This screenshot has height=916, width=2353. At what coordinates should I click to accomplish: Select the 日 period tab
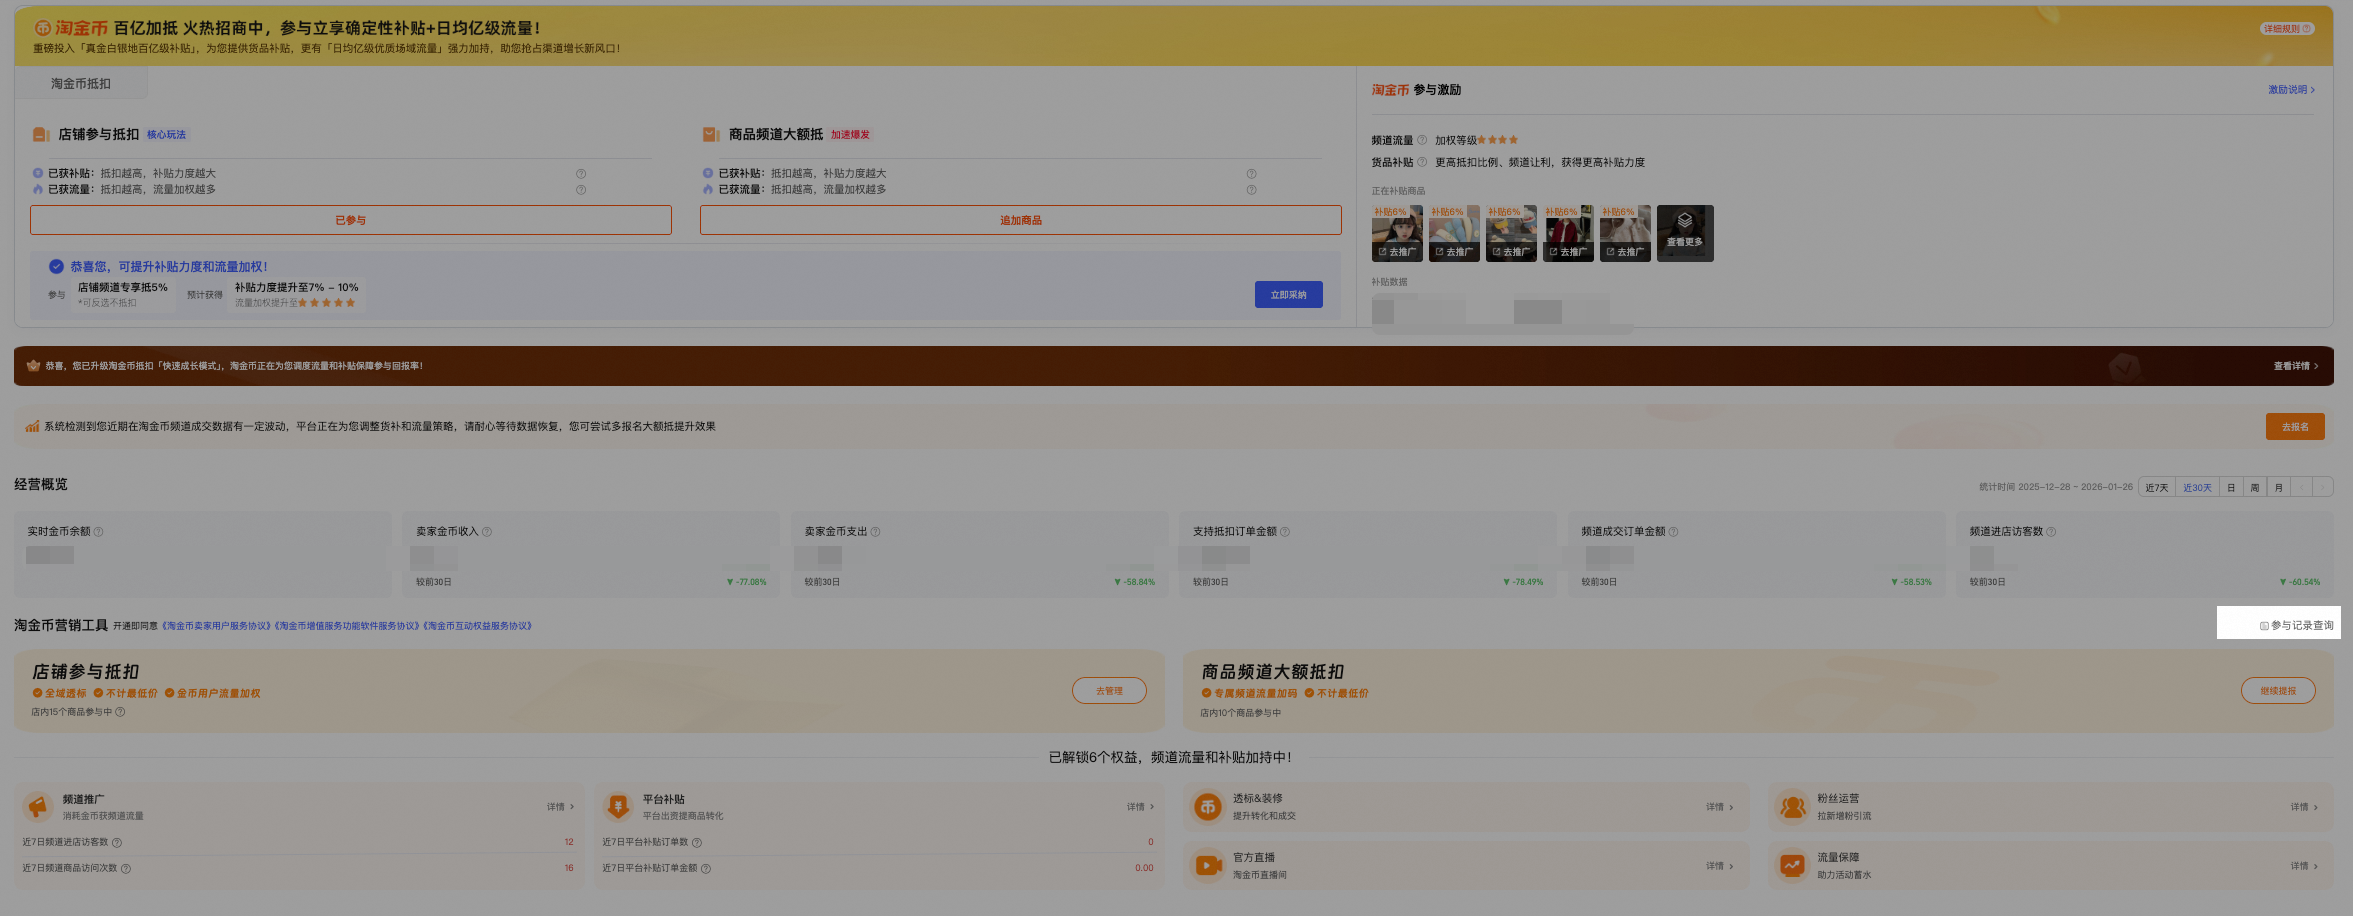point(2231,488)
